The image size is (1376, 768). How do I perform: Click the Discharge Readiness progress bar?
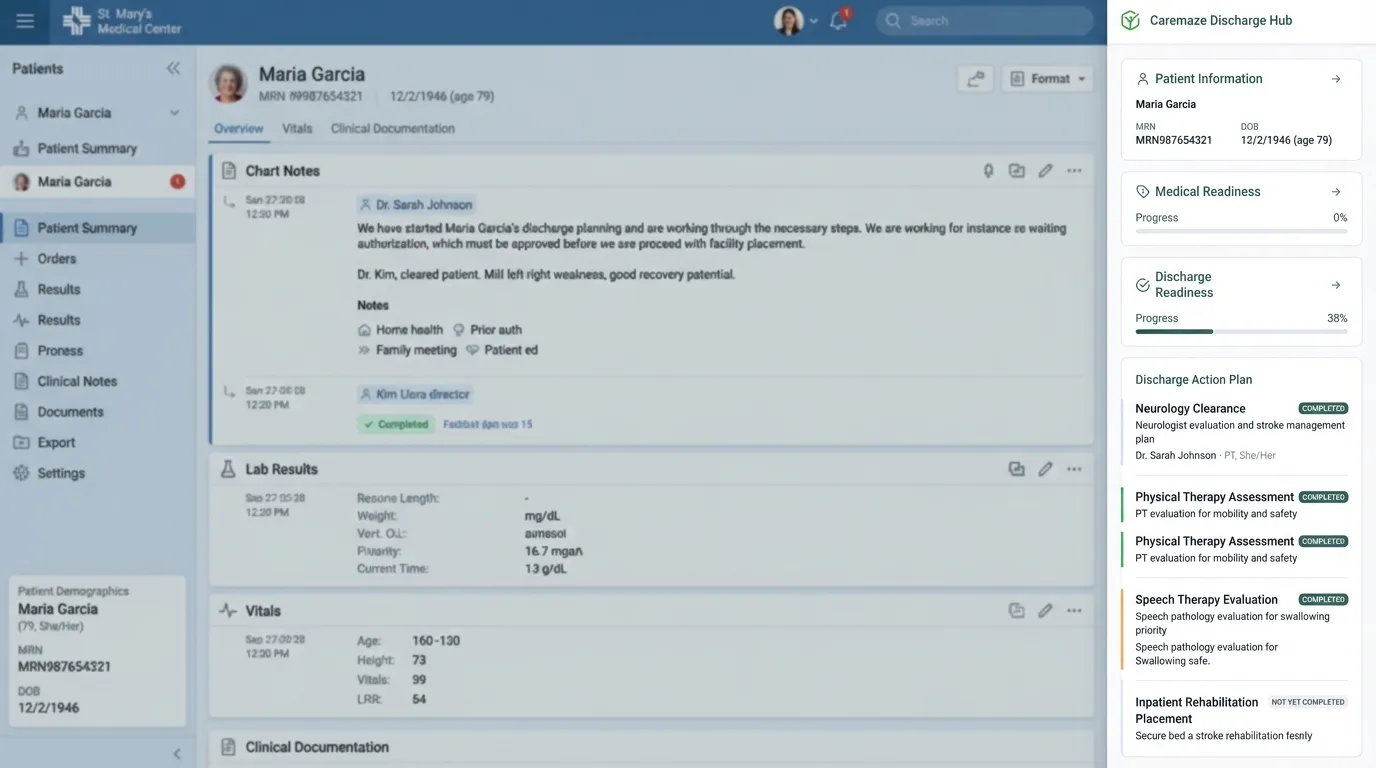tap(1240, 331)
